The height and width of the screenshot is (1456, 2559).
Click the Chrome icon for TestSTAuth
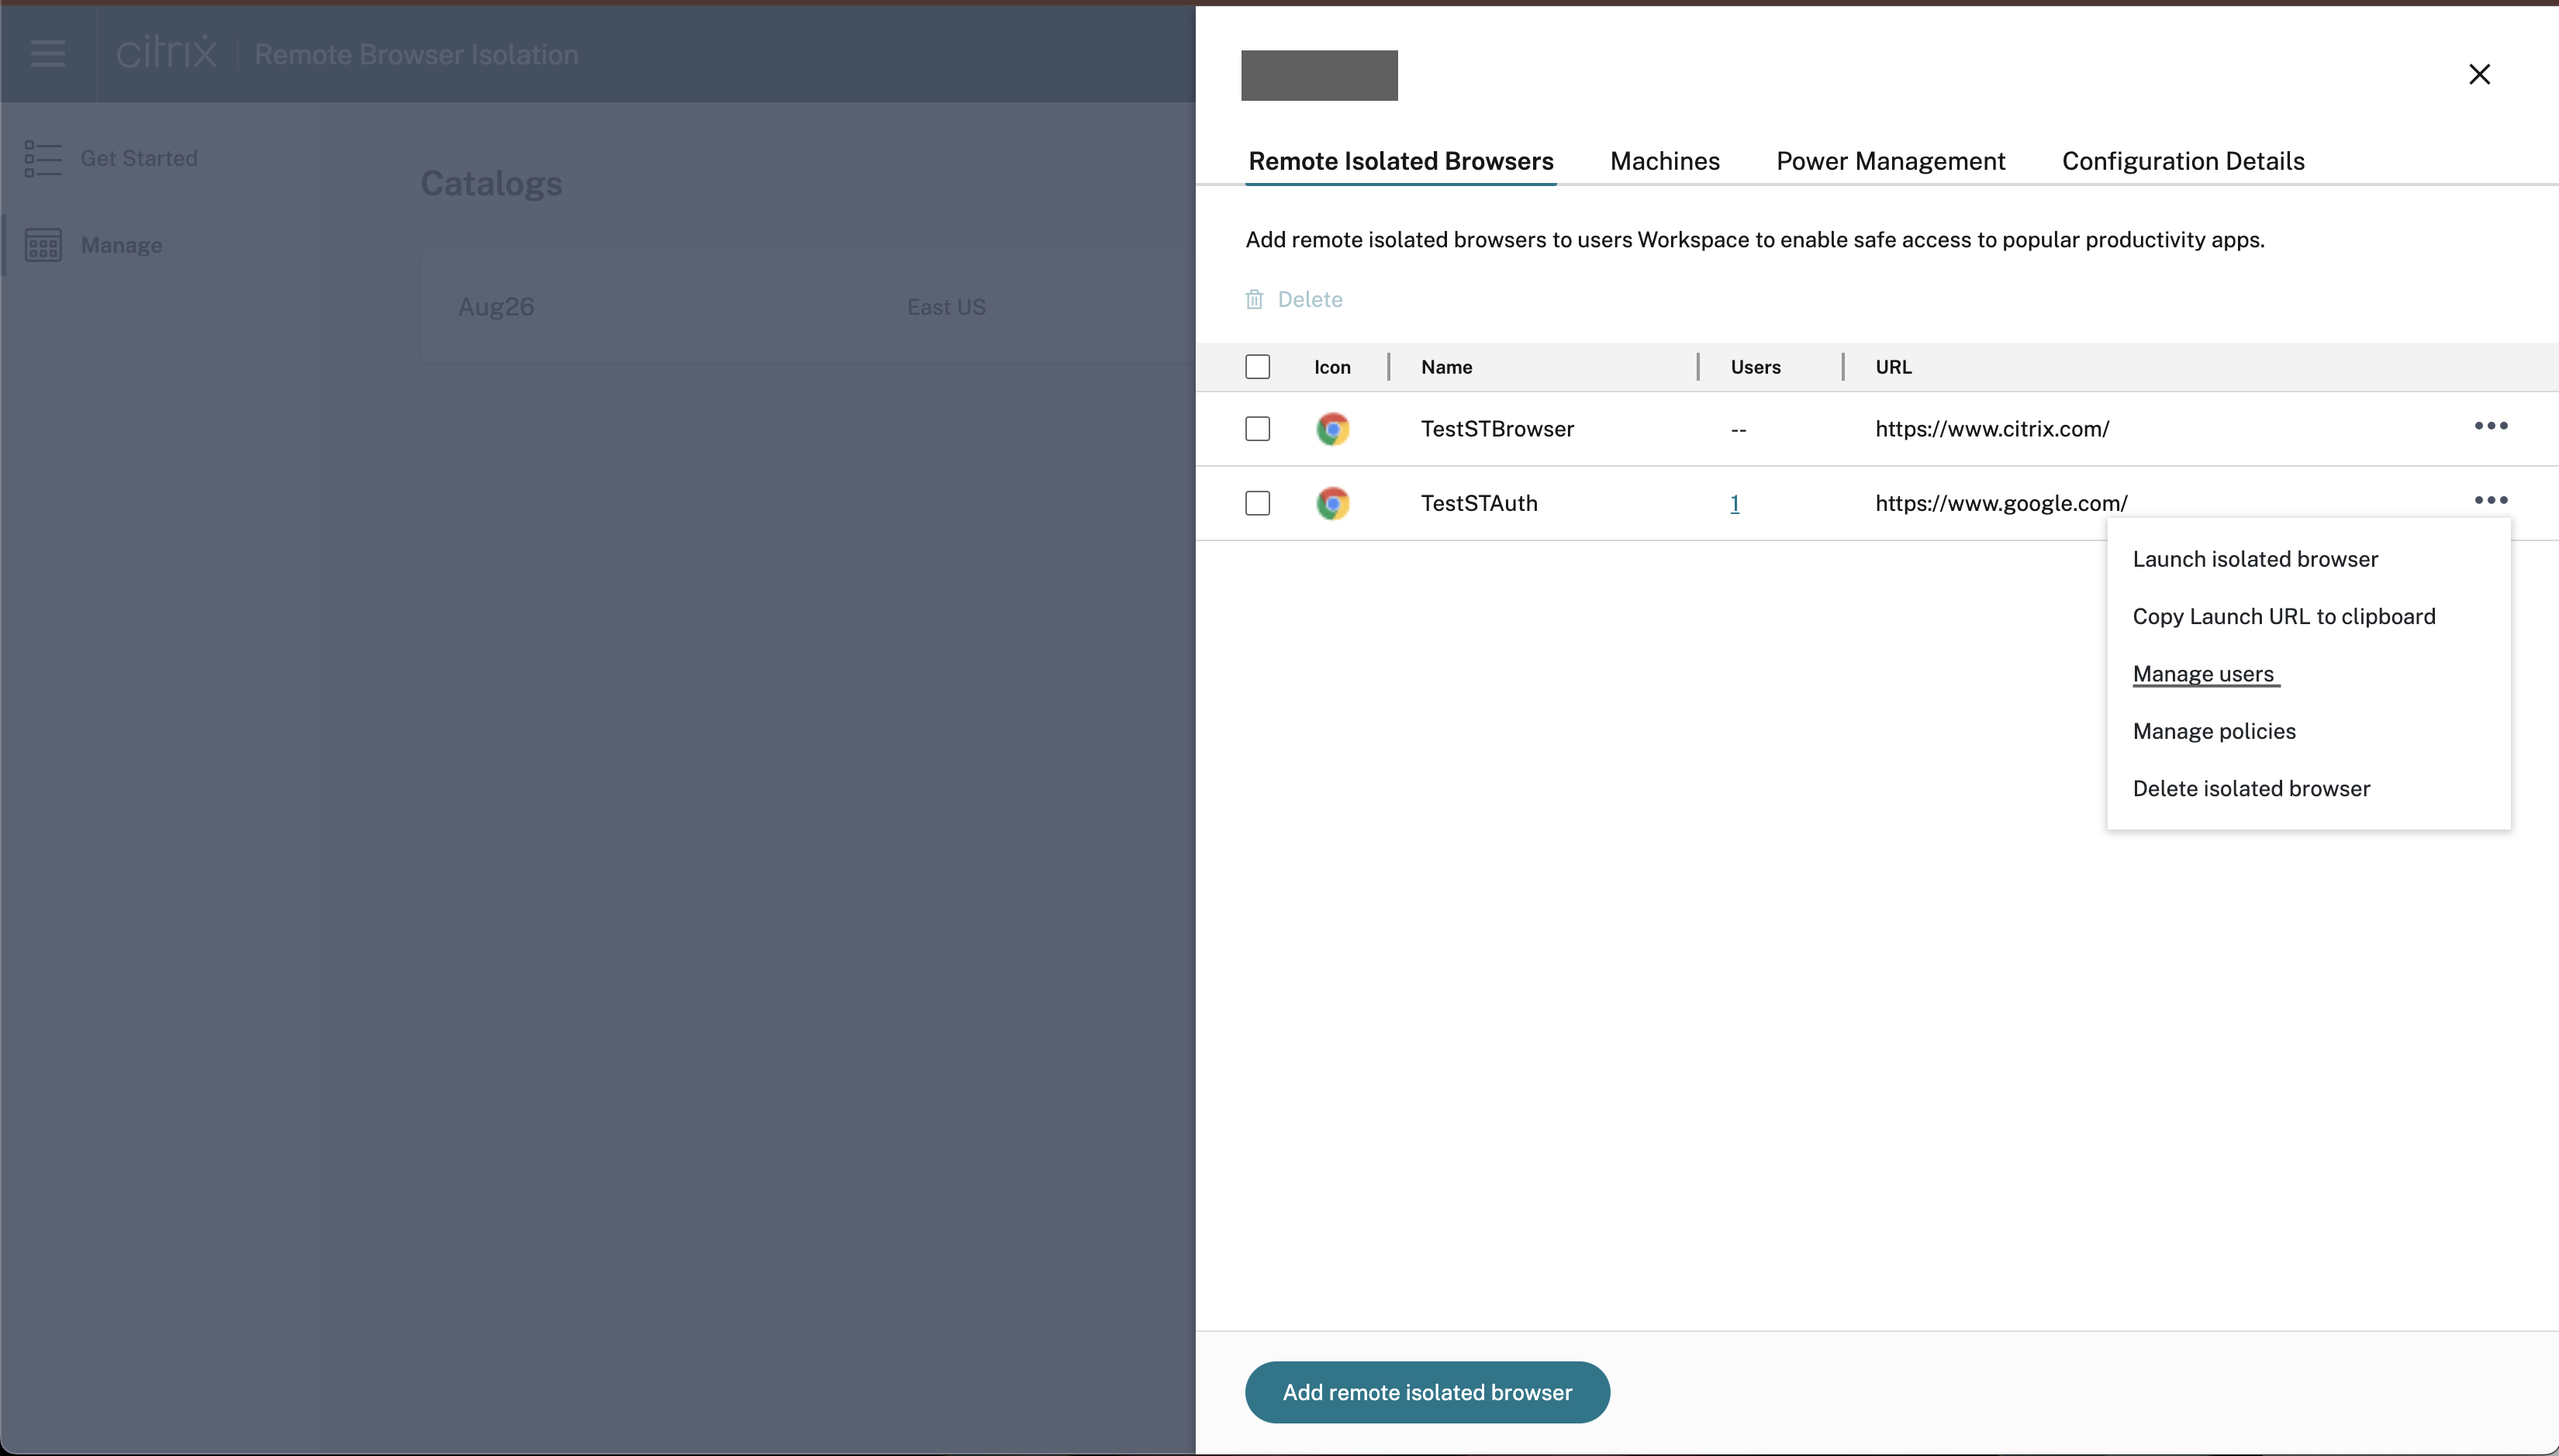point(1332,502)
